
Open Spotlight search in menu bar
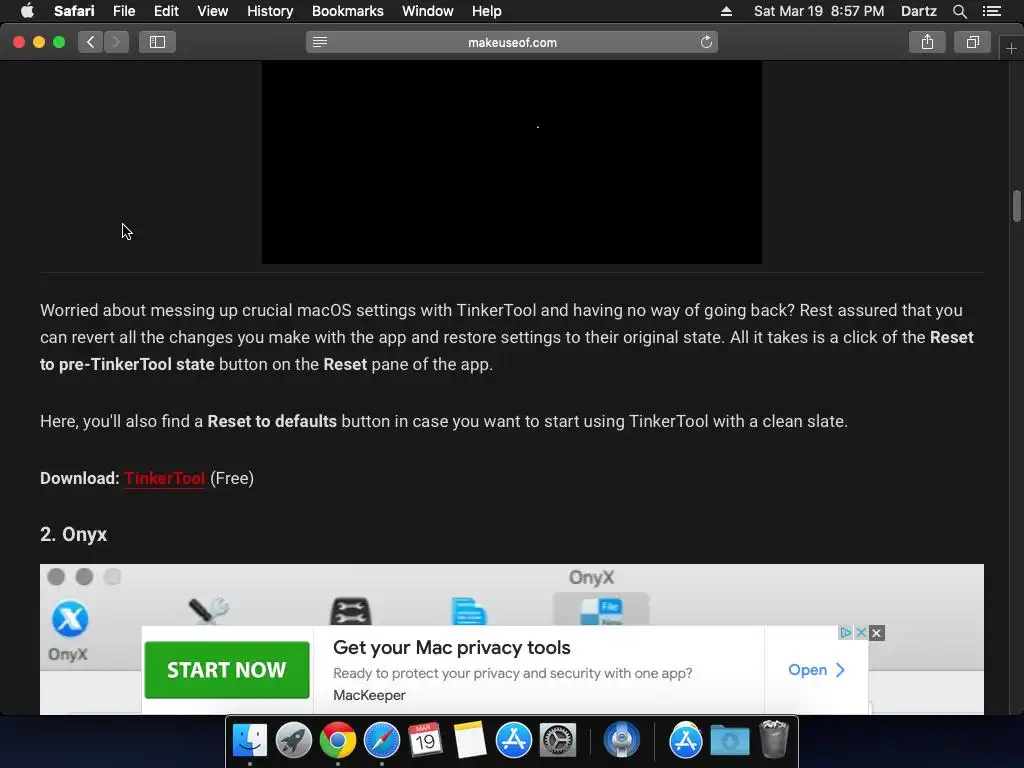pos(959,11)
